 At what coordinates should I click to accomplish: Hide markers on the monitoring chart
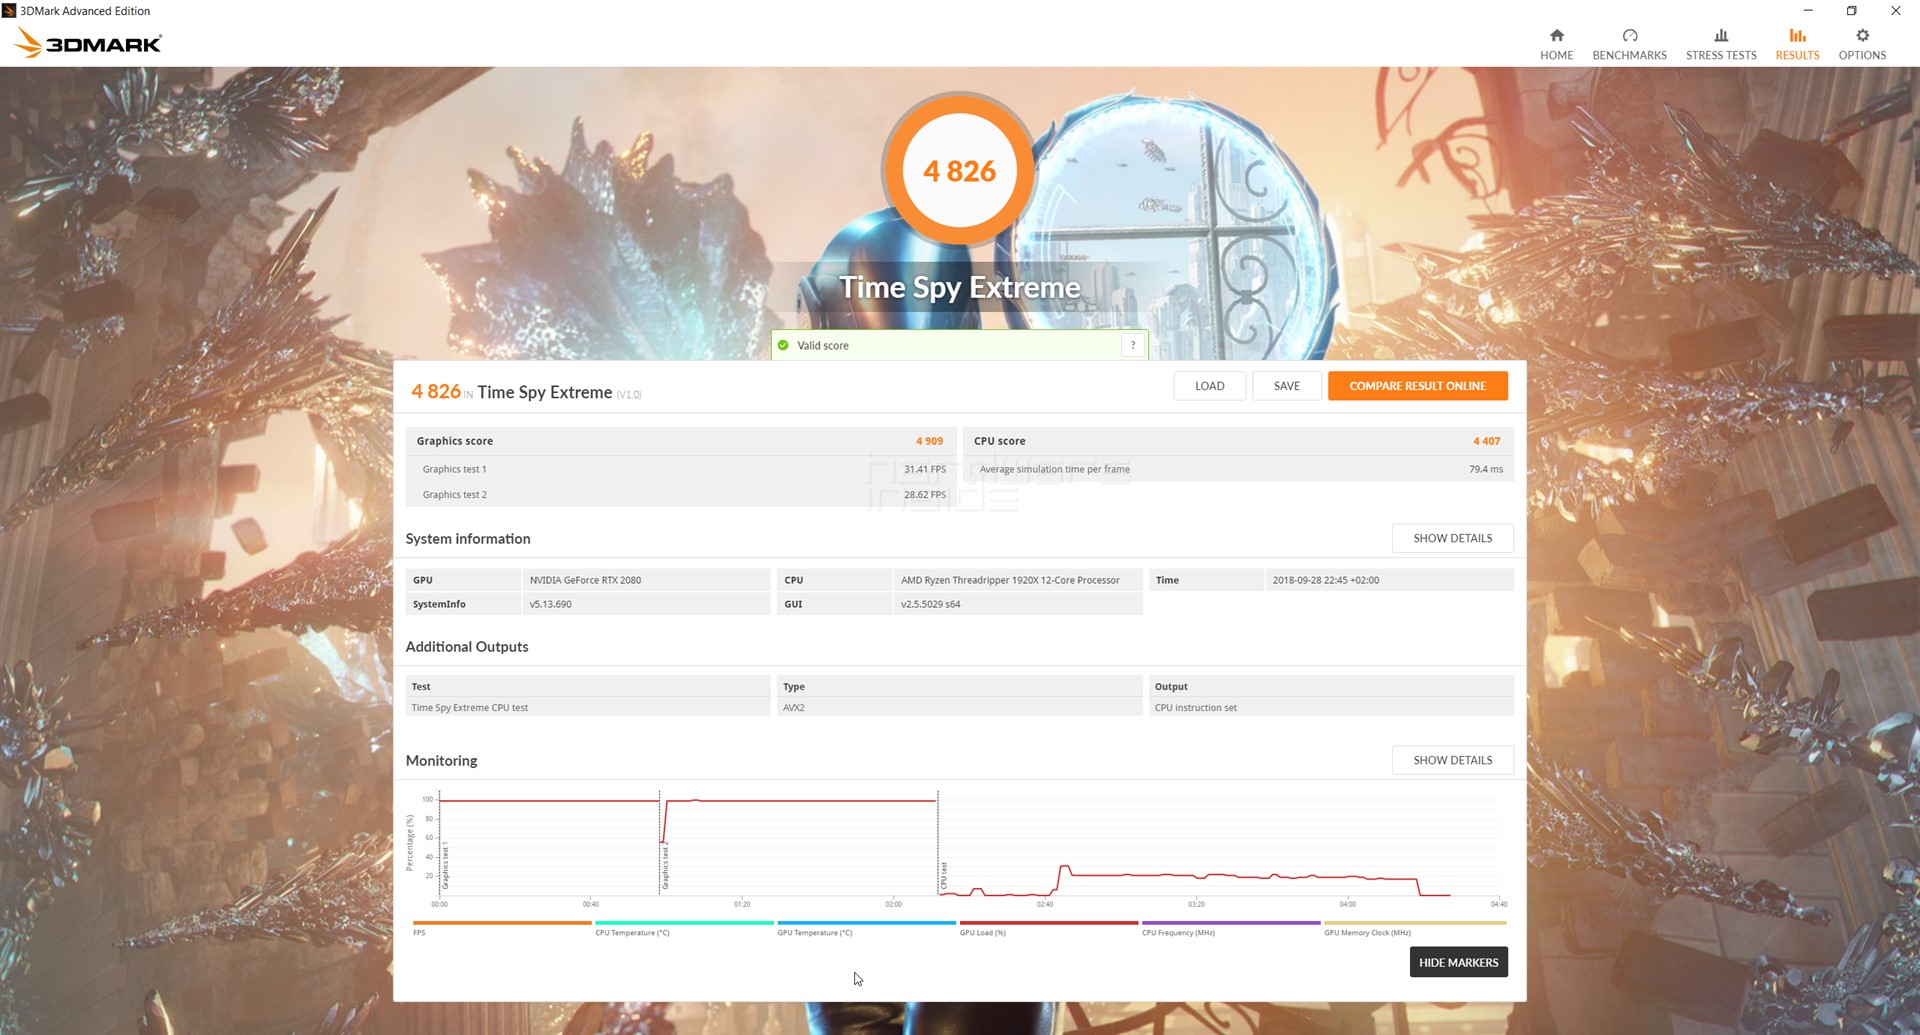[1458, 962]
